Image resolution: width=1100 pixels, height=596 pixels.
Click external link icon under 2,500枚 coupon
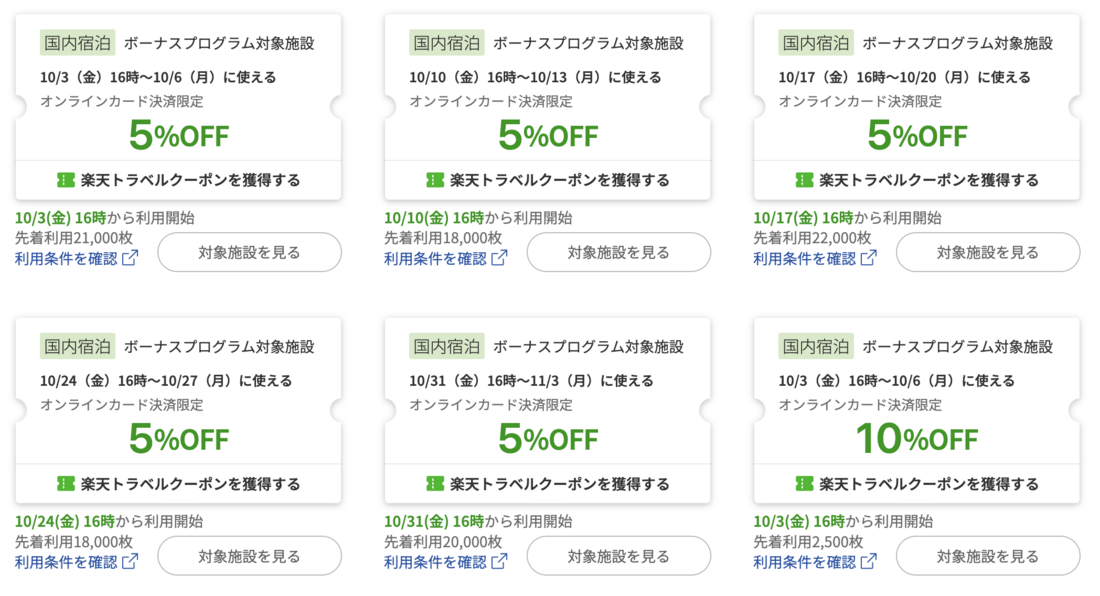coord(868,561)
